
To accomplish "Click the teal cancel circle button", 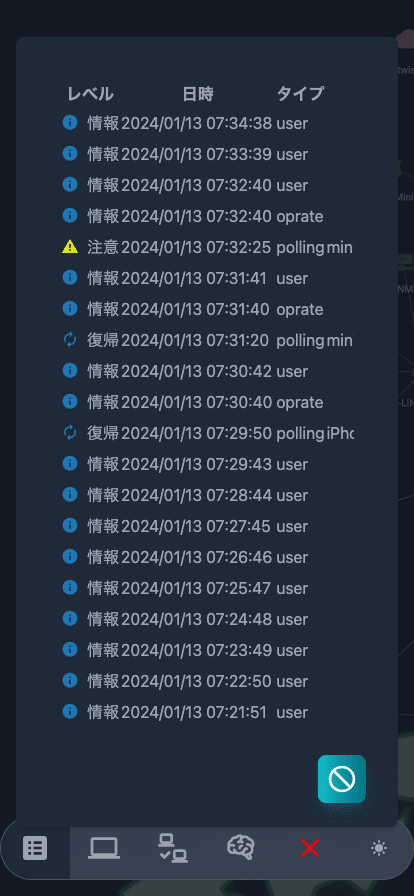I will (342, 778).
